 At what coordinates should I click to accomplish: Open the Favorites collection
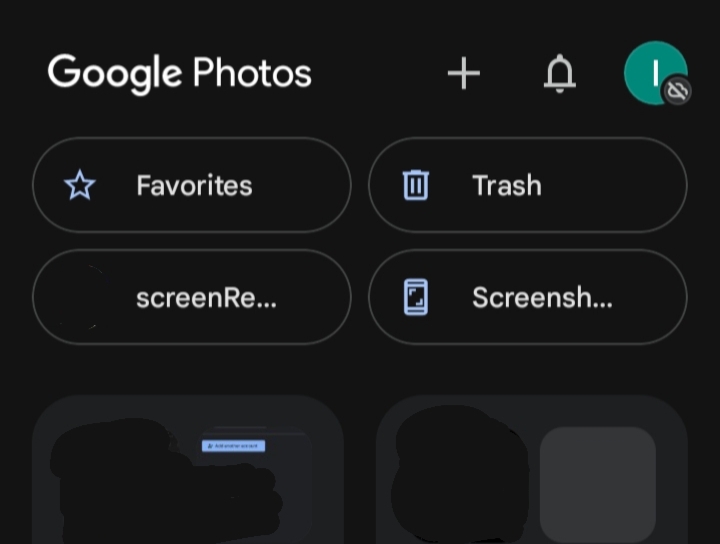192,185
